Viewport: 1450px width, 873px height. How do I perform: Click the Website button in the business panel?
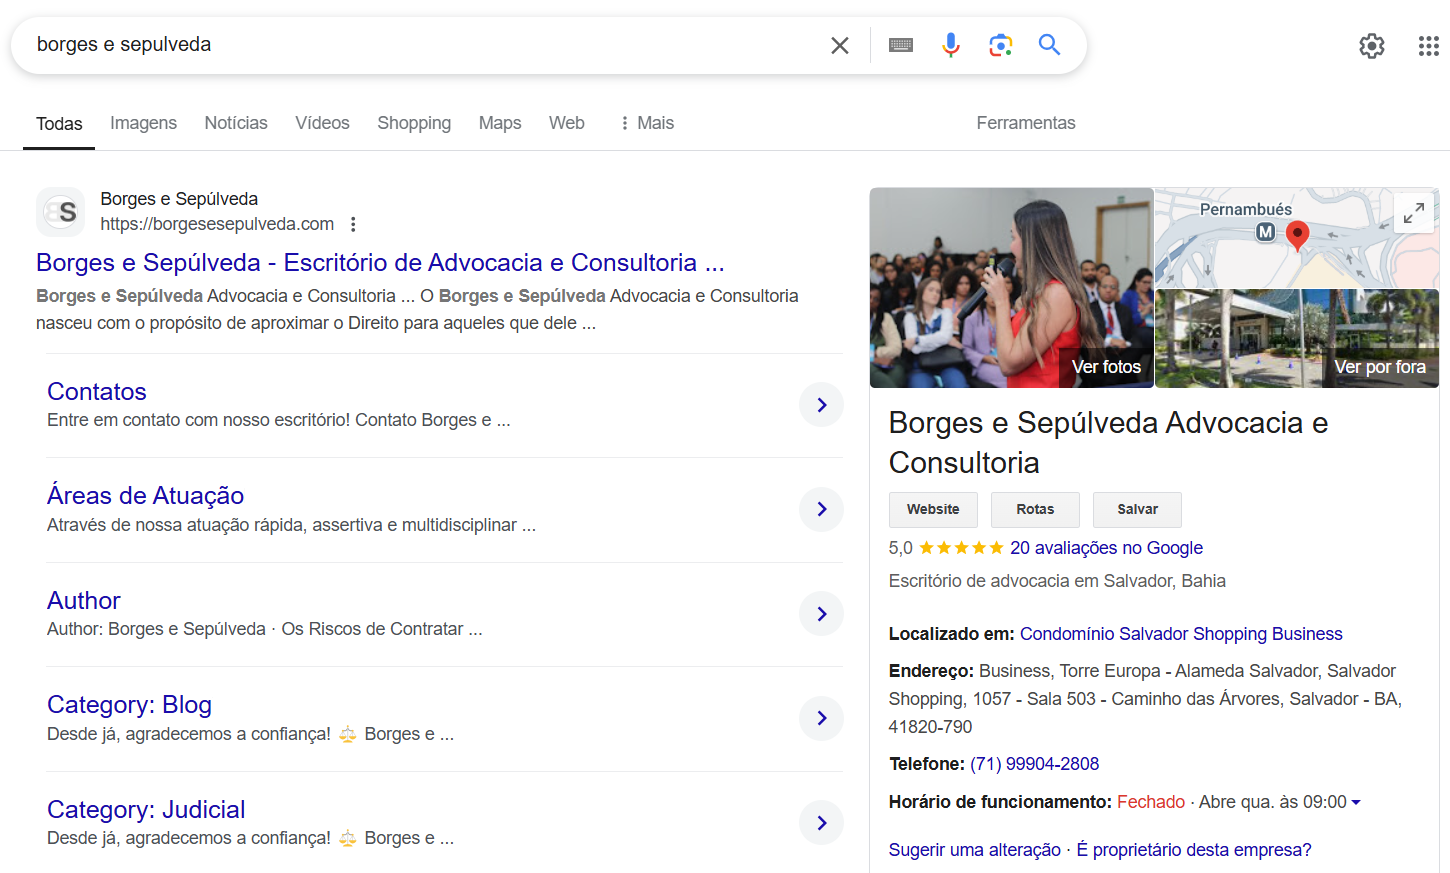933,510
